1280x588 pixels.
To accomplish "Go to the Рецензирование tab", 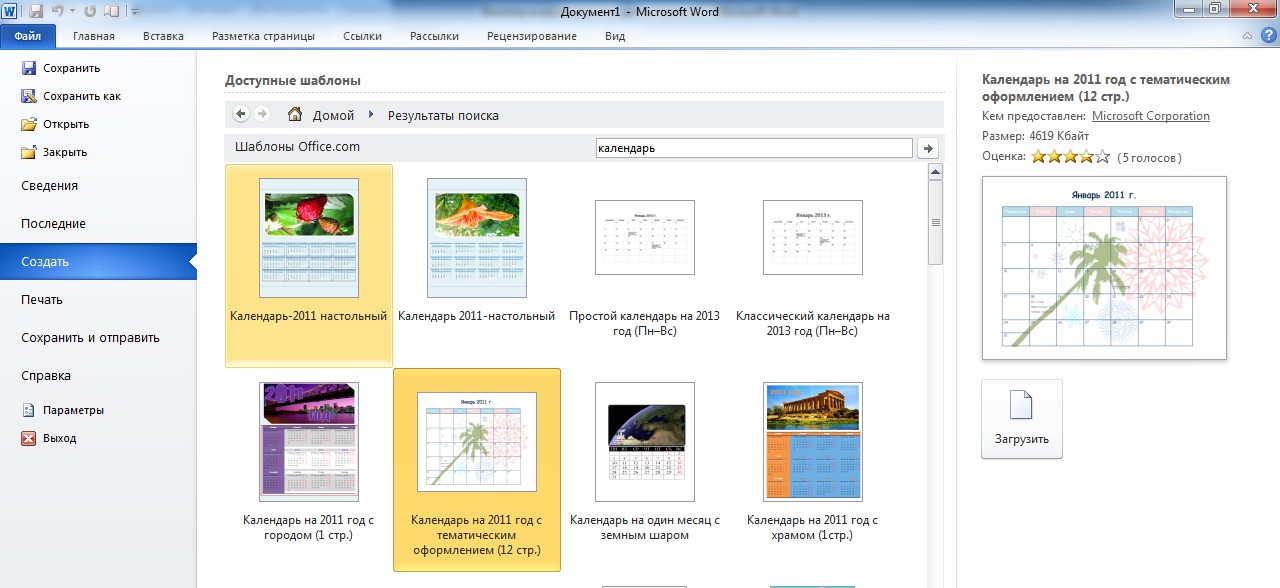I will (532, 36).
